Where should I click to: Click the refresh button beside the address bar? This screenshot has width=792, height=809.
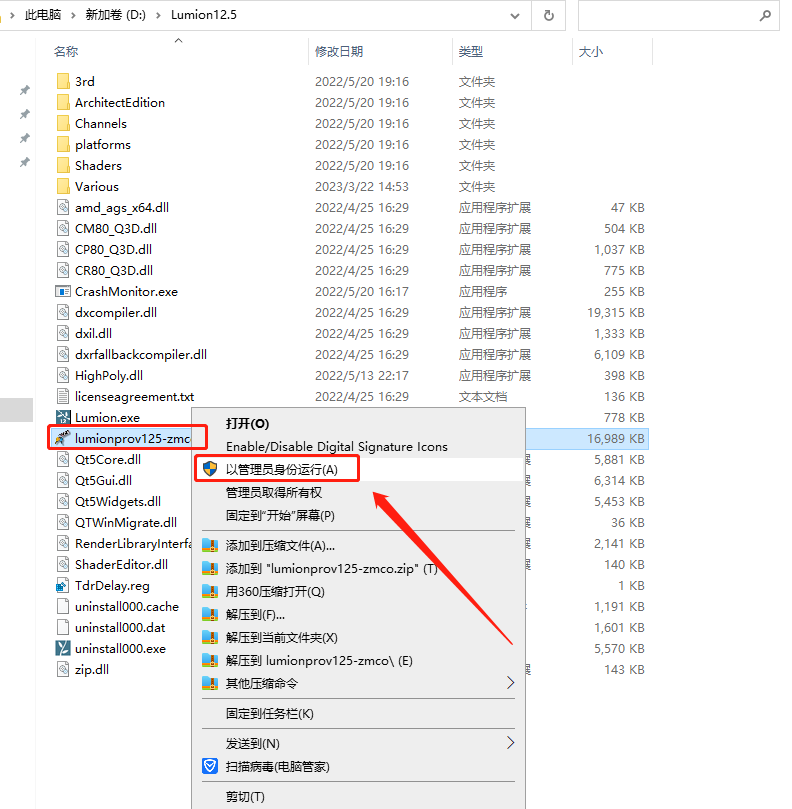[548, 15]
